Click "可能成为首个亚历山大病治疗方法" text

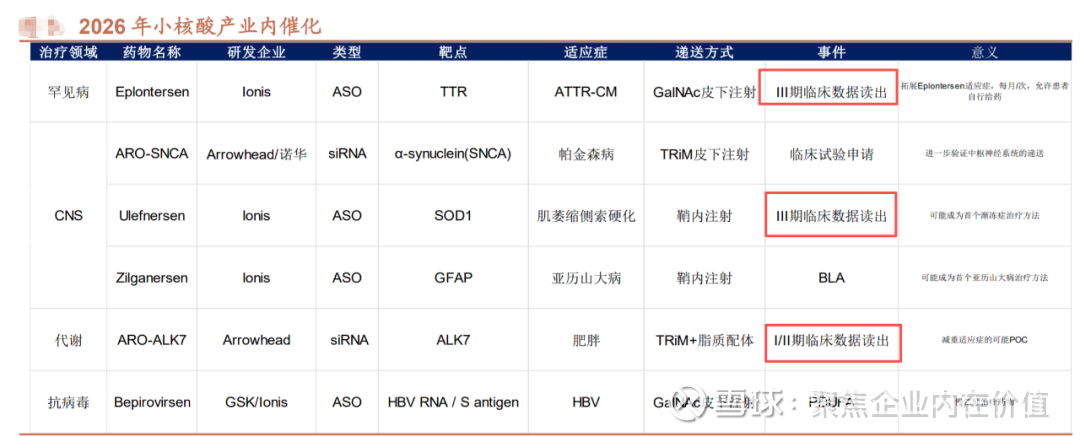click(984, 278)
